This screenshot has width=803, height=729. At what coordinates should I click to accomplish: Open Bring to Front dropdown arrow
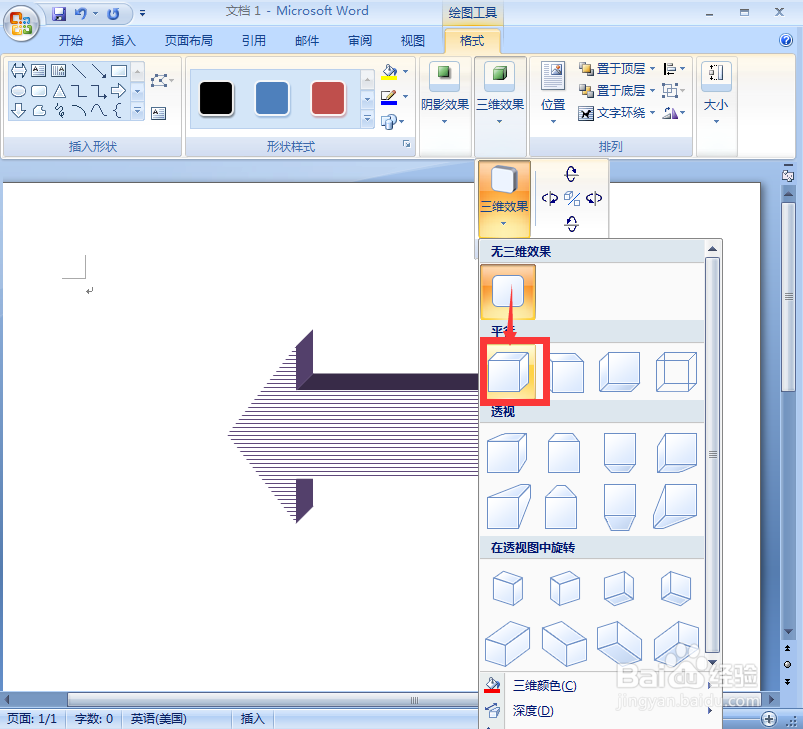[652, 68]
